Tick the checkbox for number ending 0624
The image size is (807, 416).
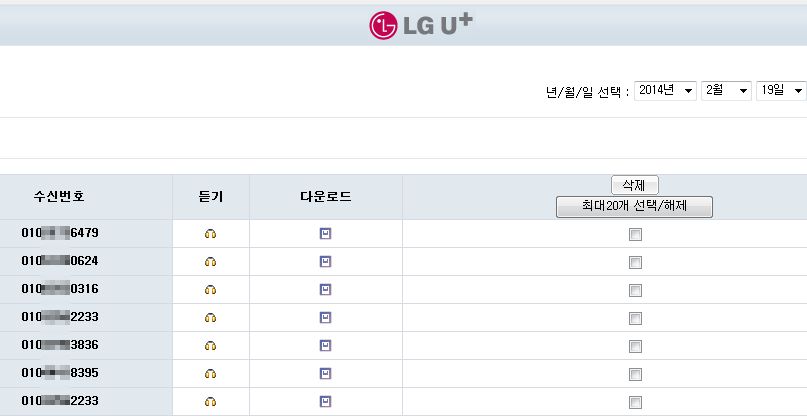636,263
